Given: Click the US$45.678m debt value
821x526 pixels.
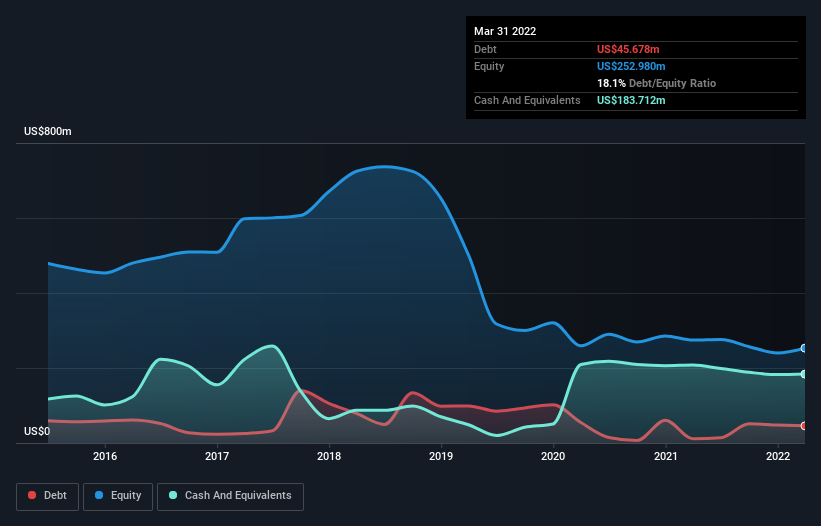Looking at the screenshot, I should point(628,49).
